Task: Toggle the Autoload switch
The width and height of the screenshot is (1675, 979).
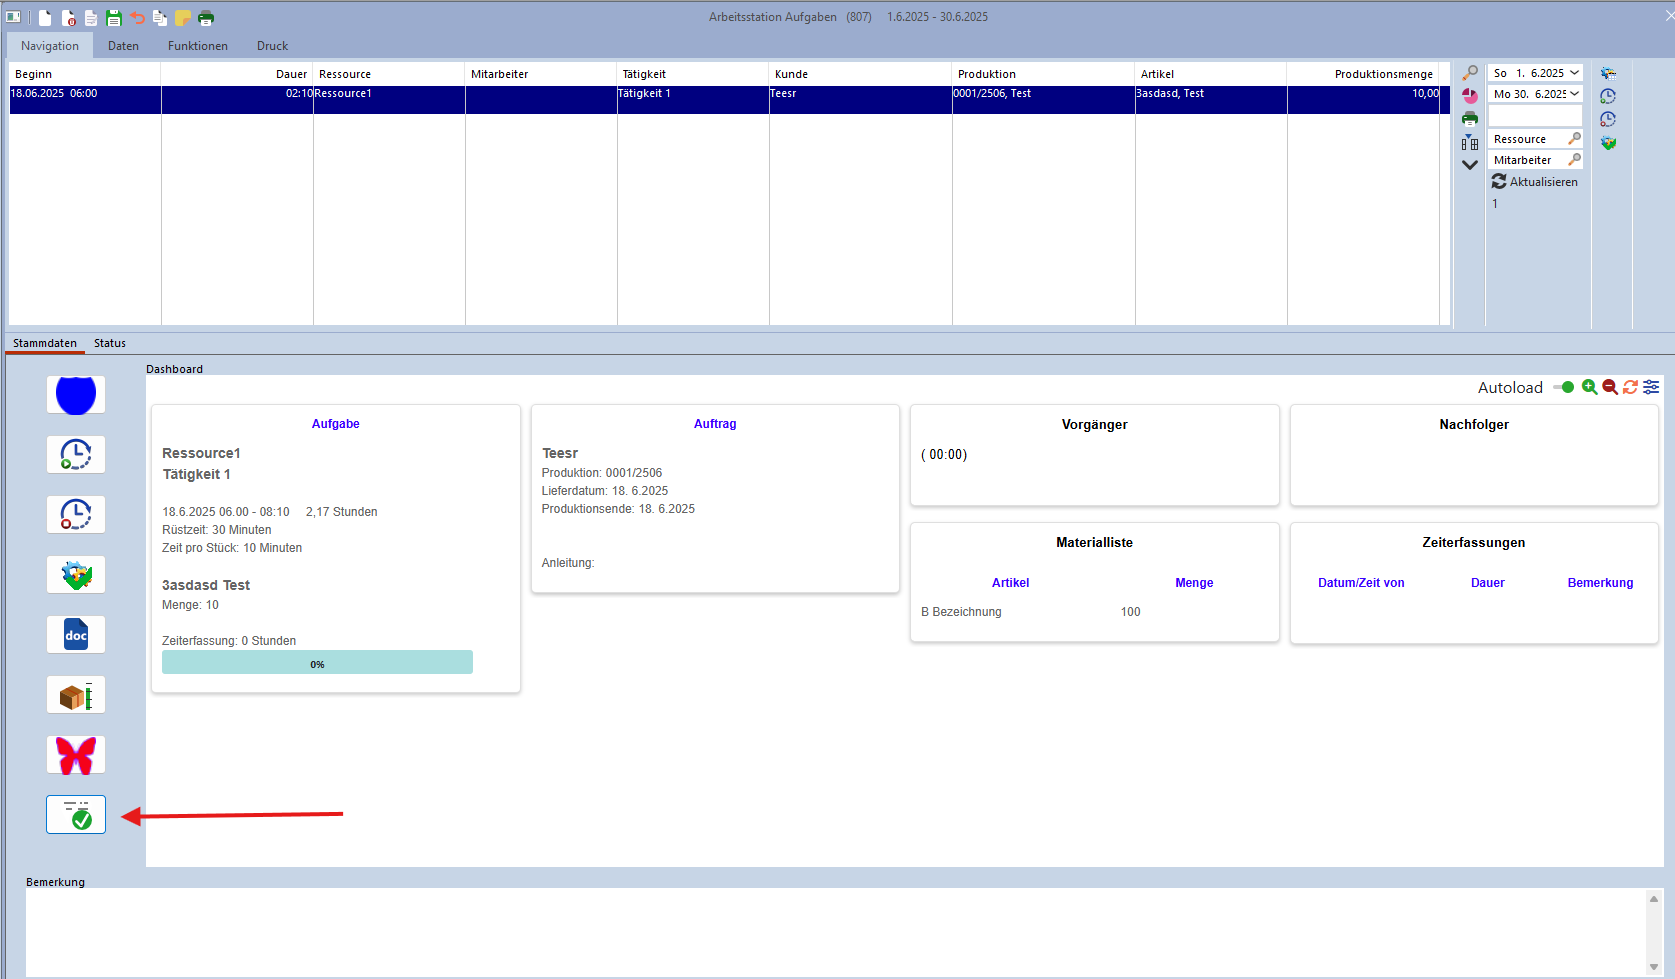Action: pos(1564,387)
